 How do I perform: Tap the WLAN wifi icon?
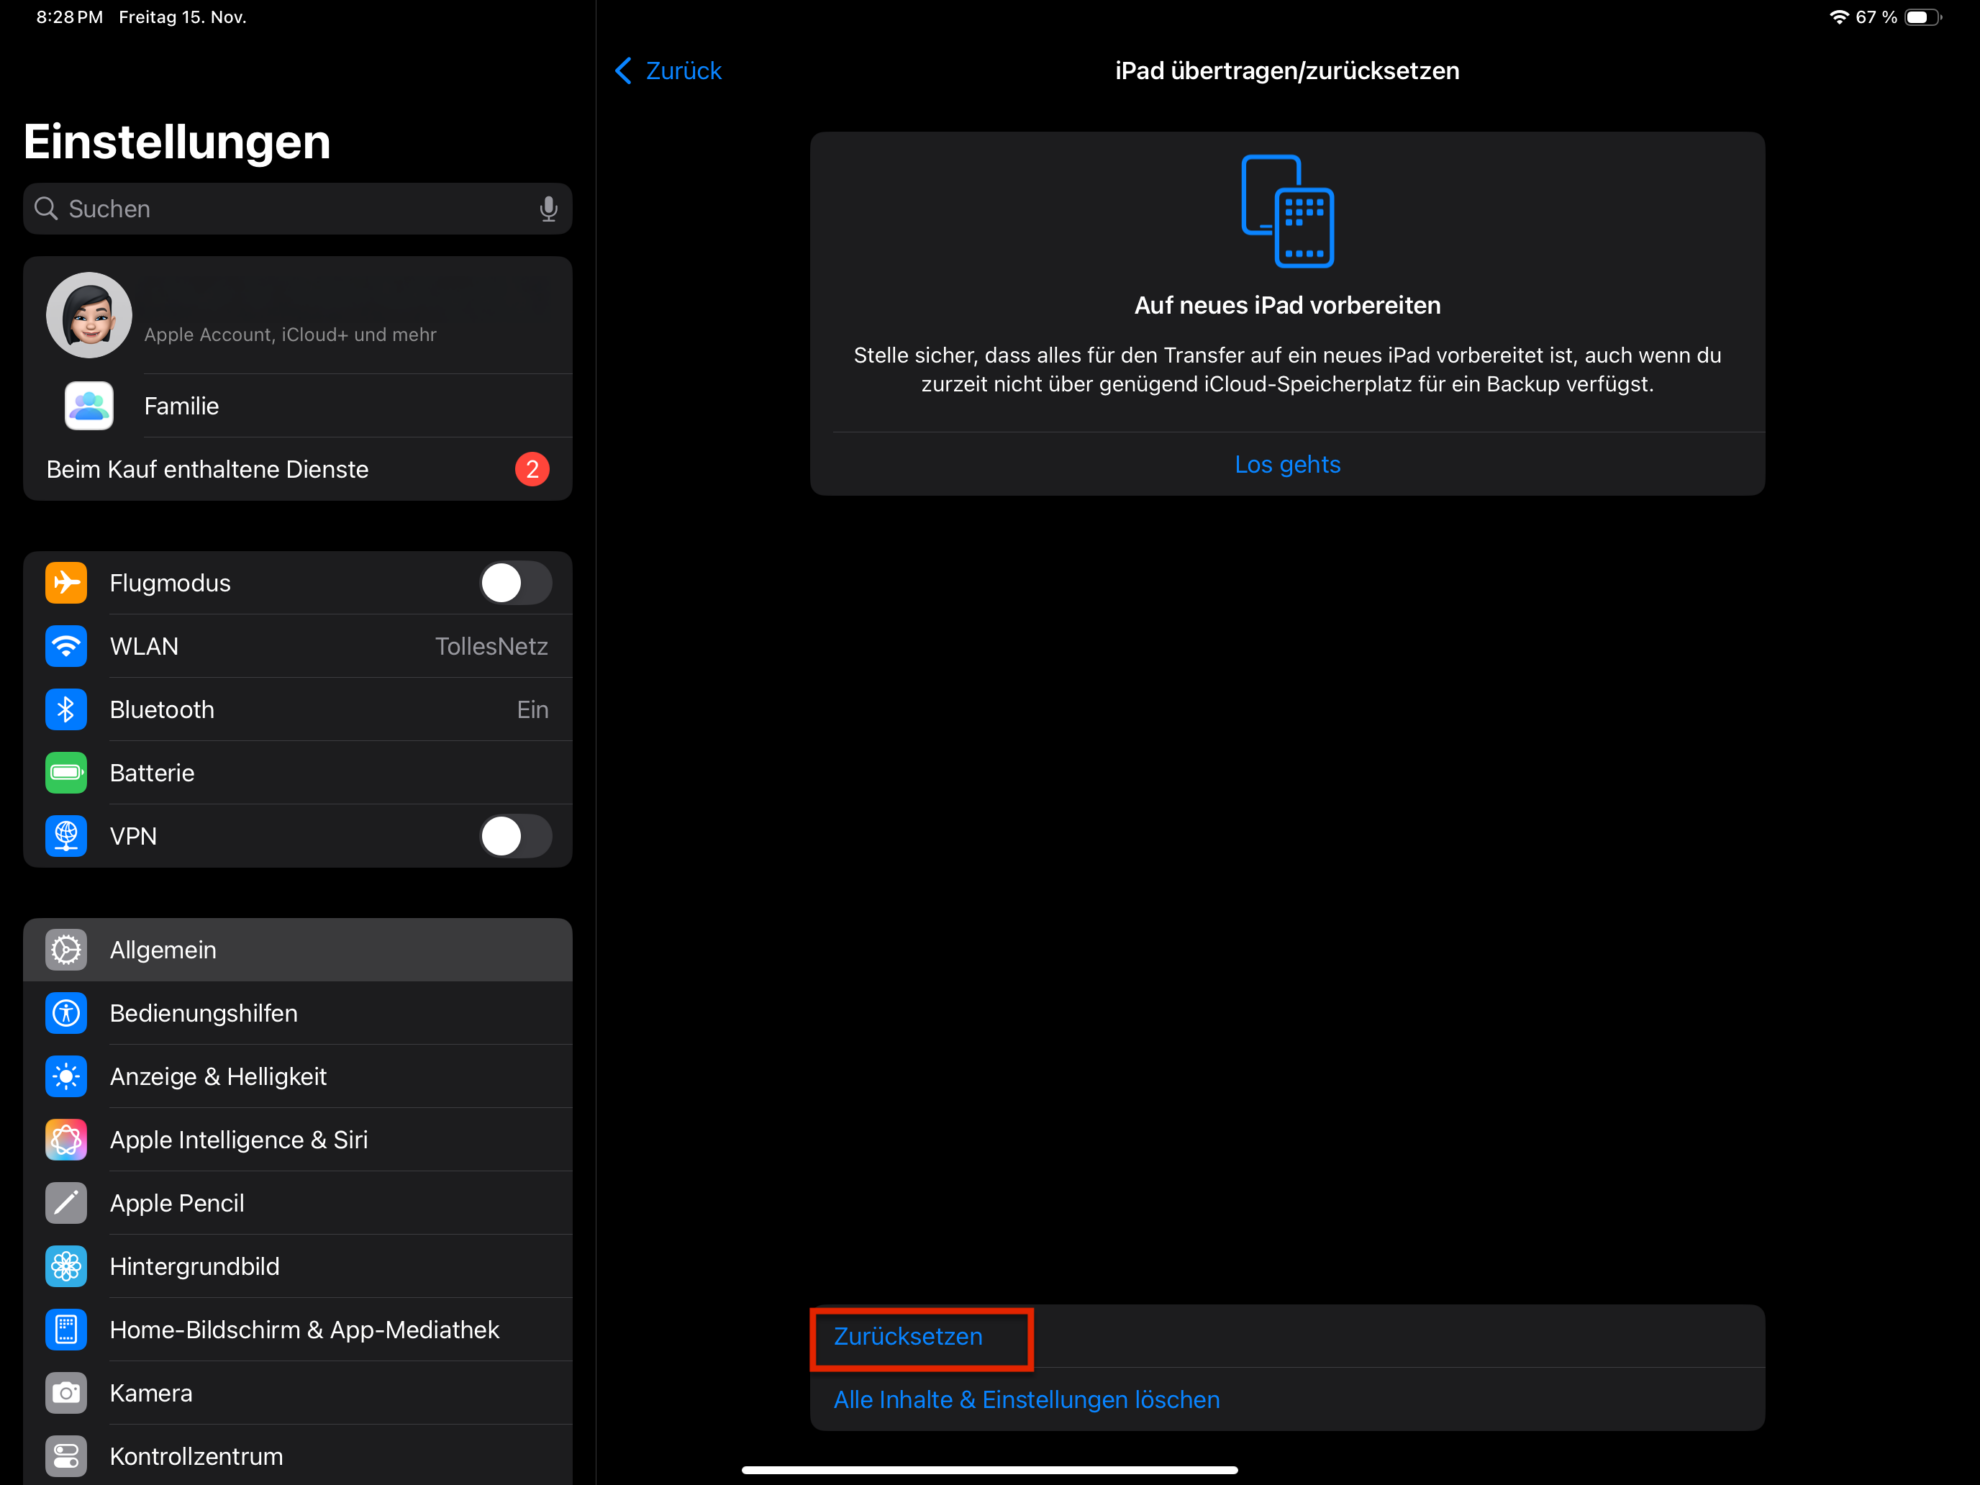[66, 646]
